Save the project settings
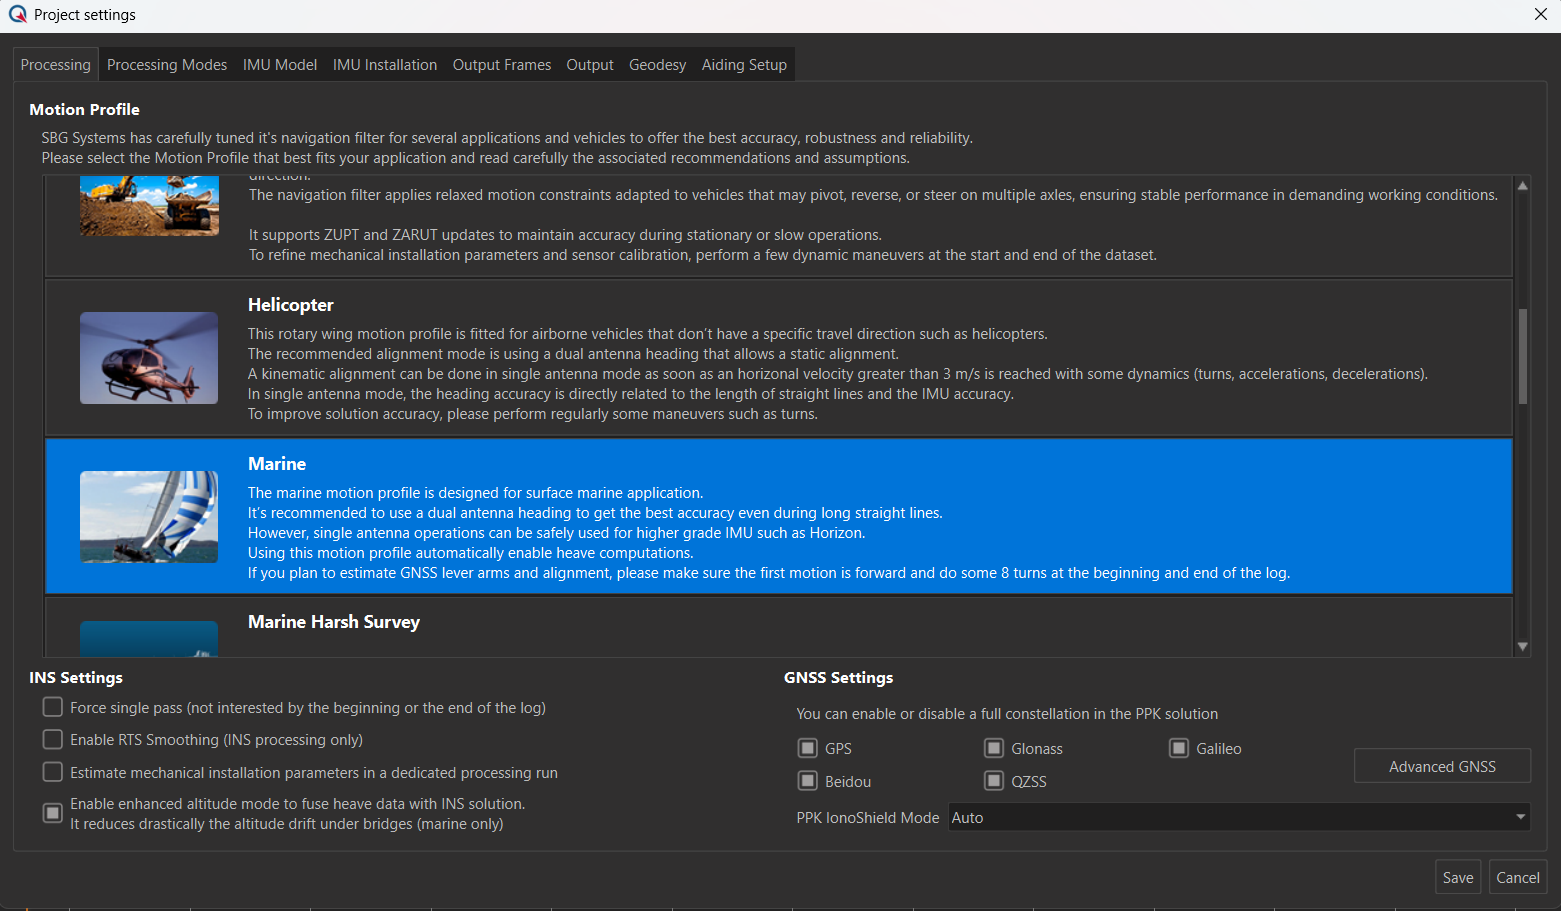The height and width of the screenshot is (911, 1561). click(x=1457, y=878)
